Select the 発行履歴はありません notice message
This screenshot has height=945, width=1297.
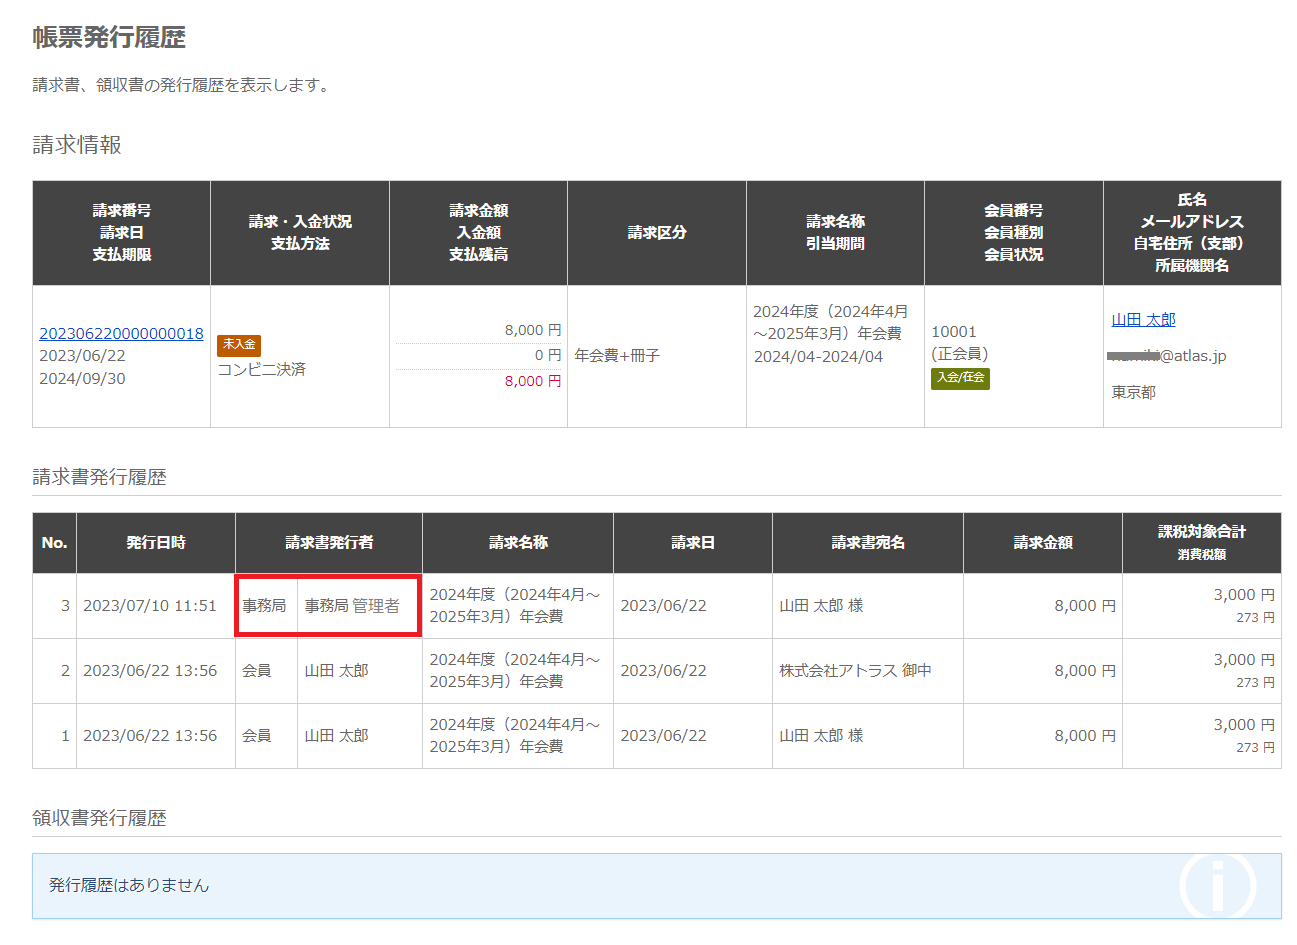pos(129,885)
